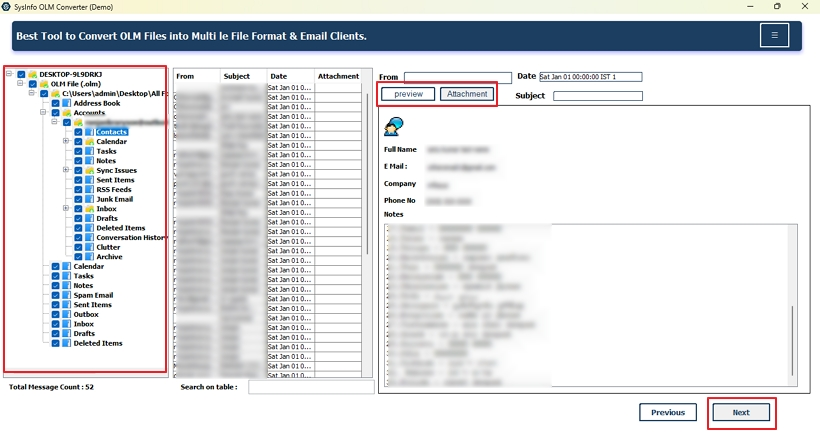The height and width of the screenshot is (432, 820).
Task: Click the SysInfo app logo in title bar
Action: click(x=7, y=7)
